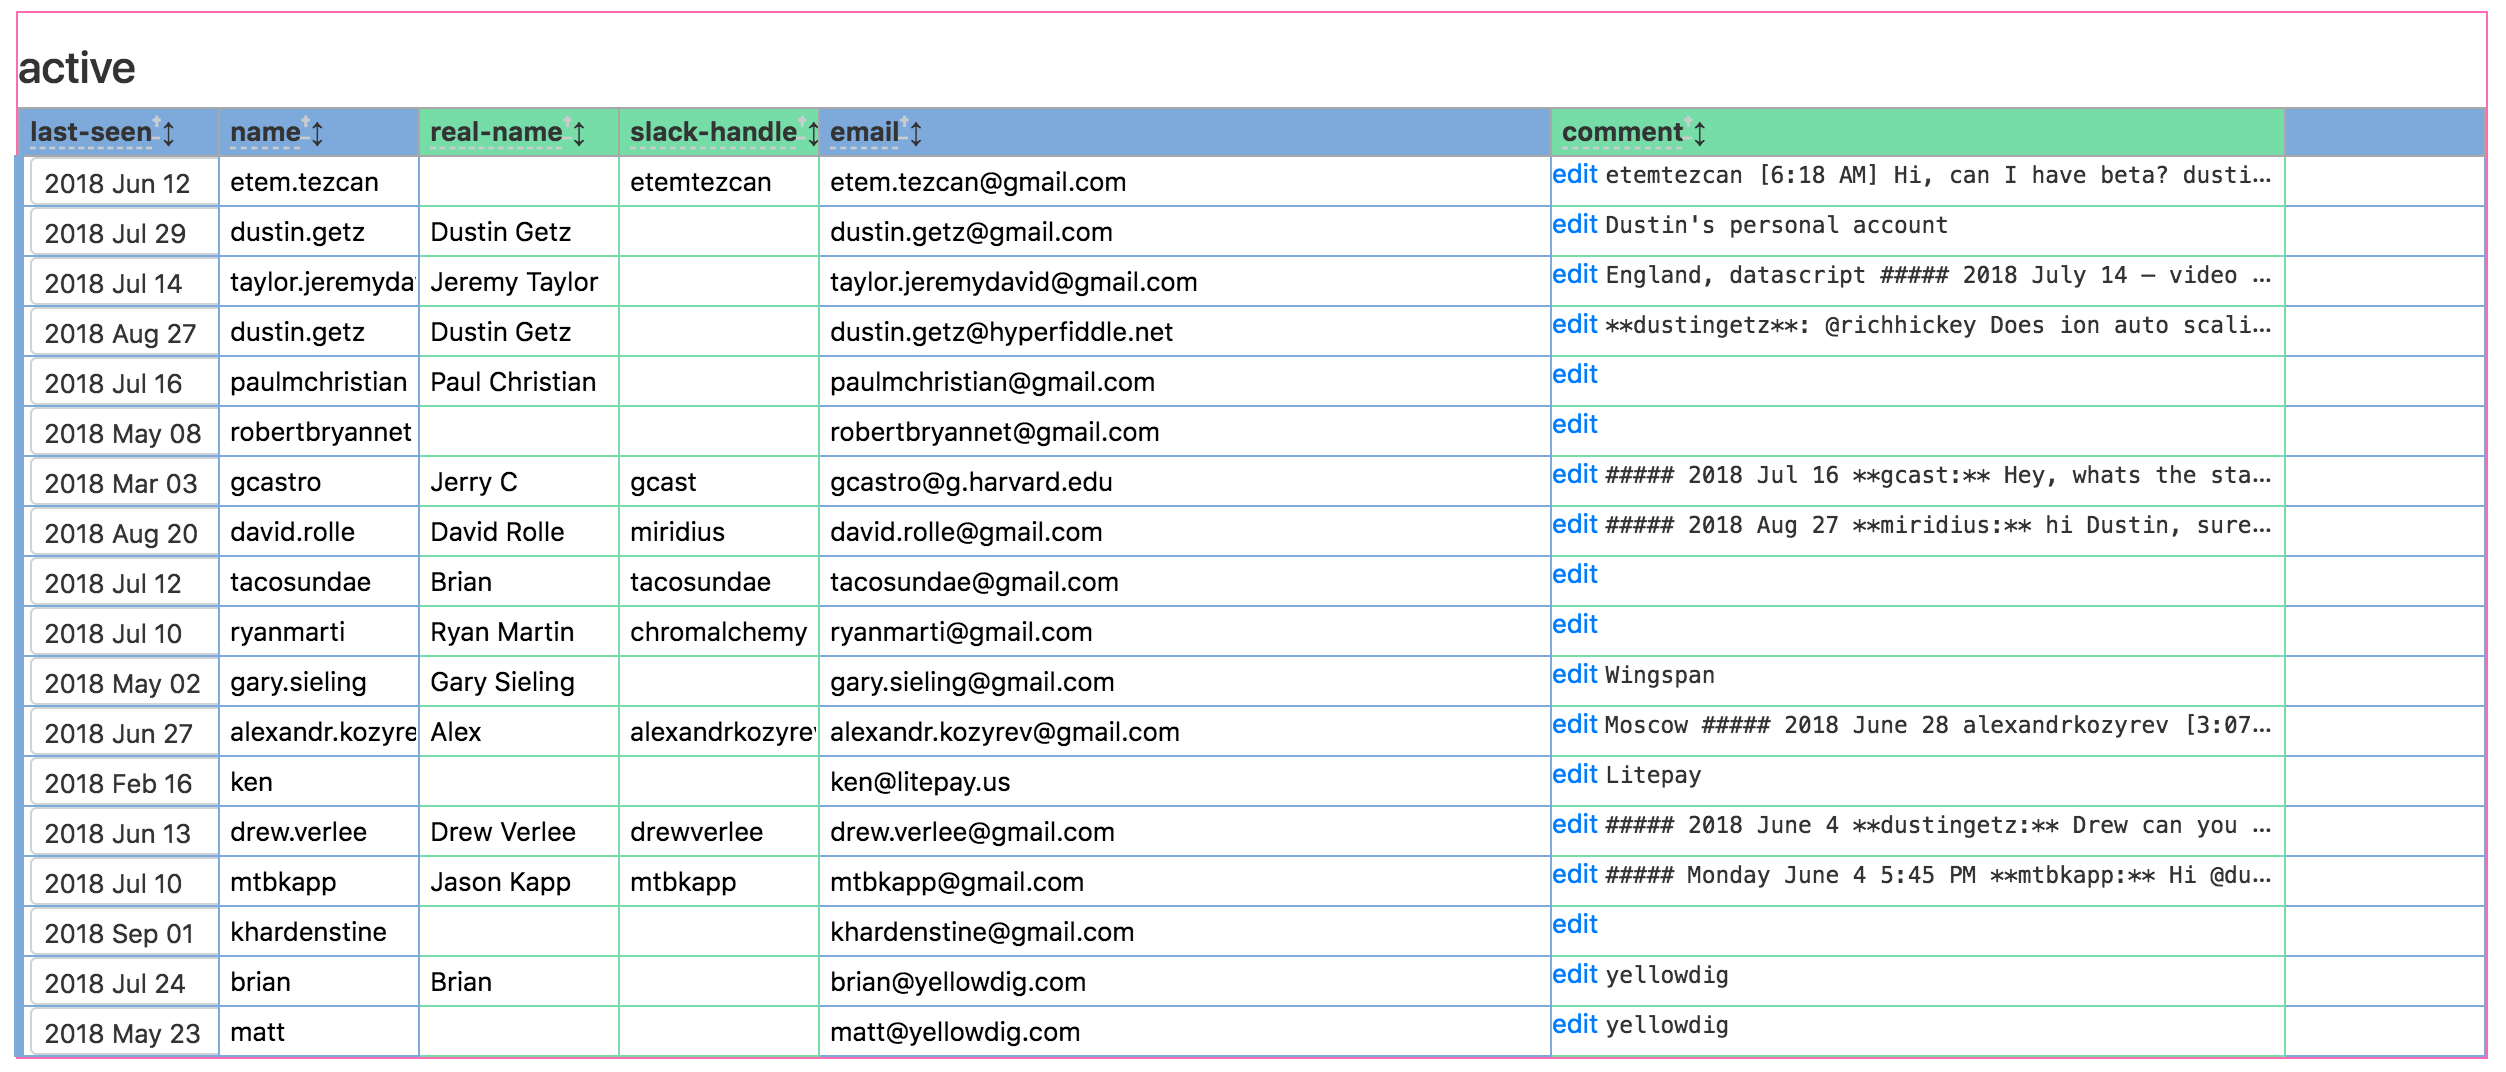
Task: Click last-seen date field in ryanmarti row
Action: (x=124, y=633)
